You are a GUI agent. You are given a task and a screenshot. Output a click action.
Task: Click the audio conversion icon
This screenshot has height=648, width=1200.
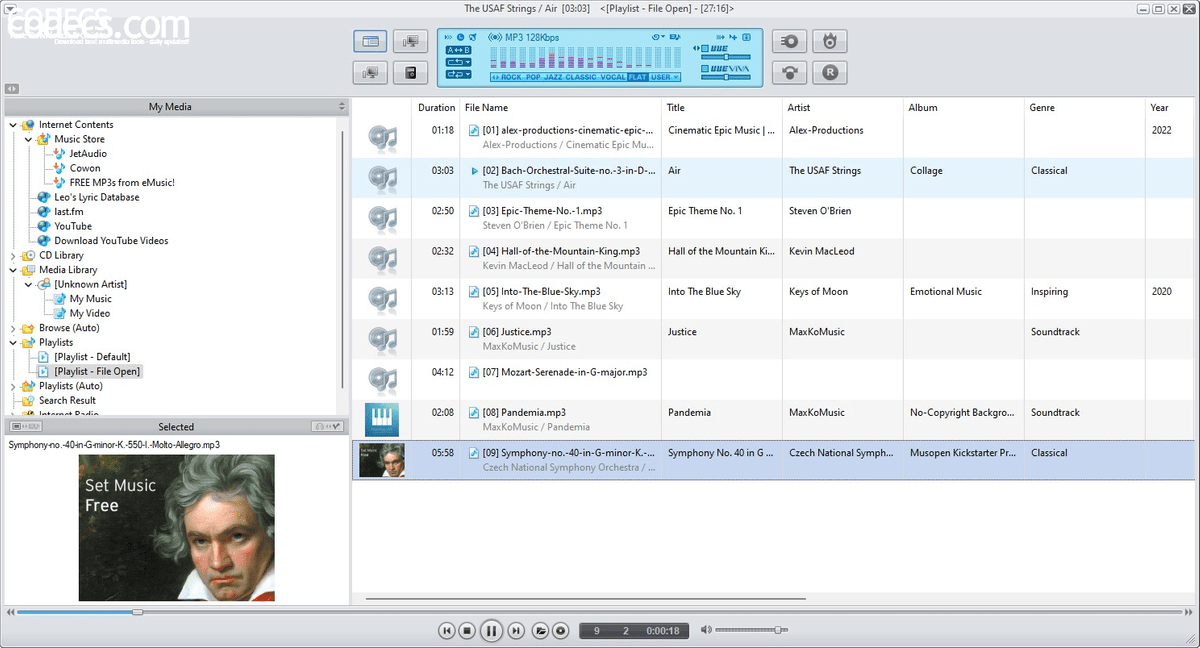[789, 72]
